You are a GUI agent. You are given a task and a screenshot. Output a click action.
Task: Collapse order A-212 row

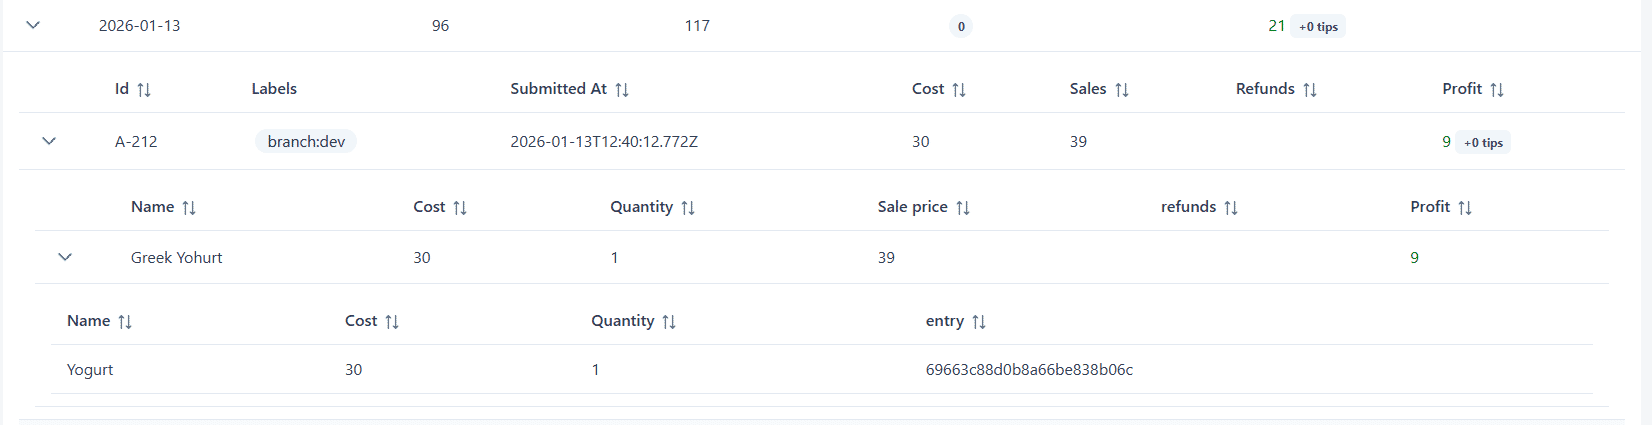(49, 141)
